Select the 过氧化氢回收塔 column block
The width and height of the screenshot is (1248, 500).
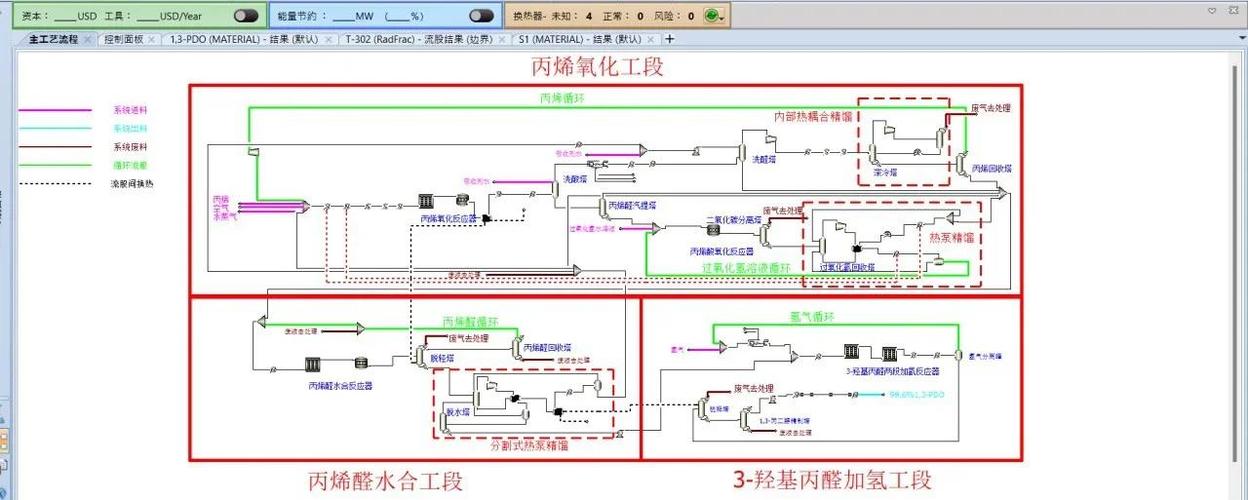[821, 248]
